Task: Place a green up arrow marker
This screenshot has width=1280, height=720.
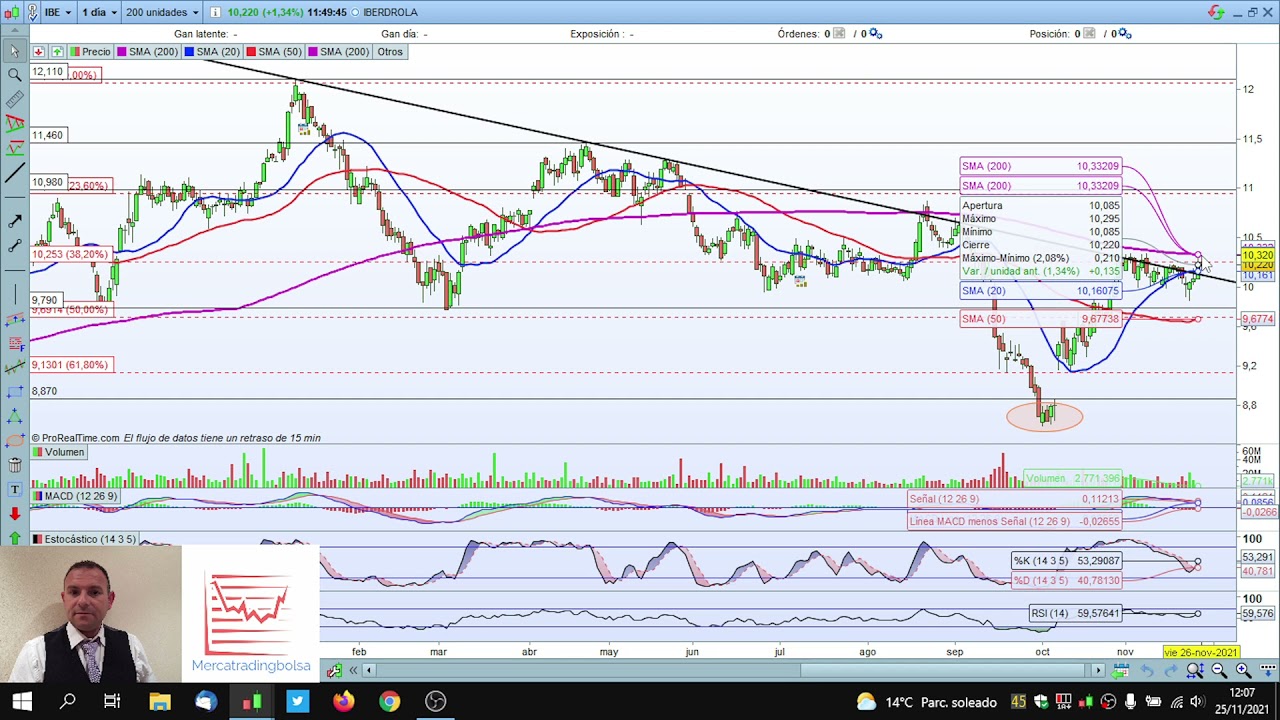Action: click(14, 538)
